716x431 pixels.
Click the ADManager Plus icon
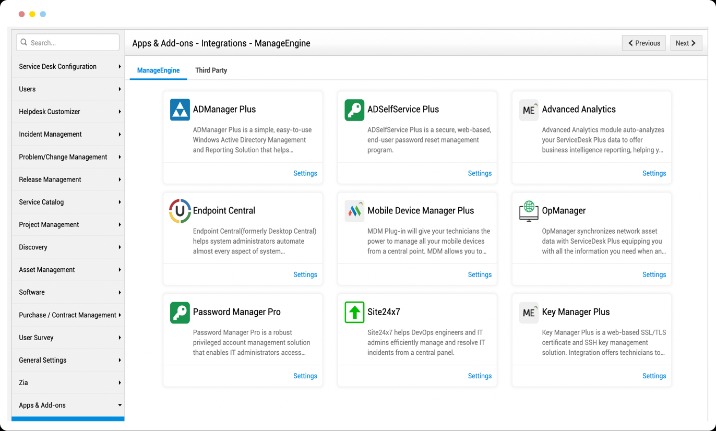(180, 110)
